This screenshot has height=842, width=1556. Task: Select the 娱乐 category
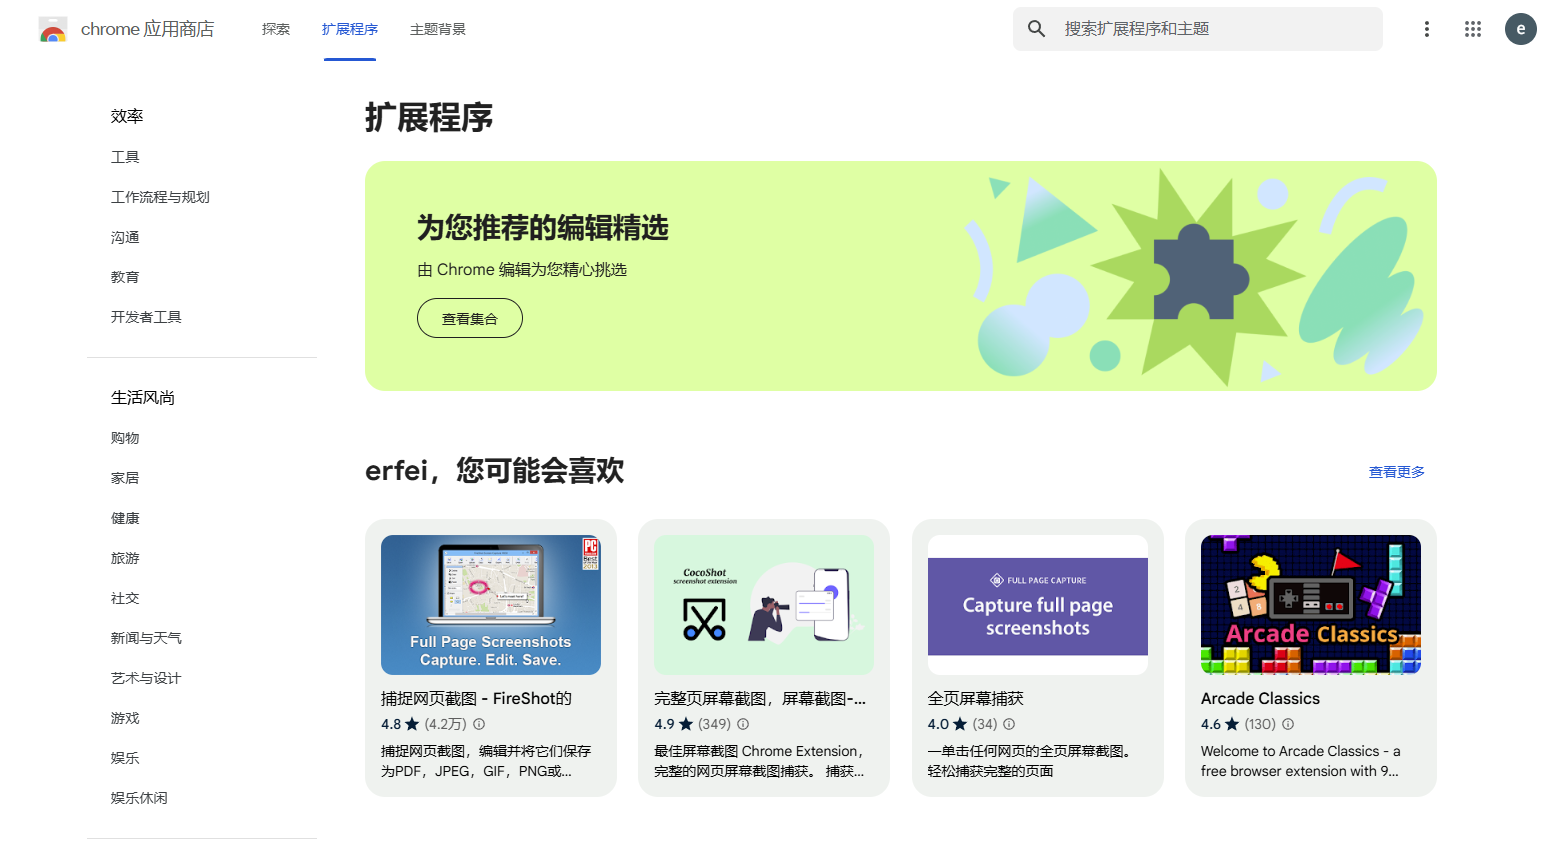click(x=125, y=758)
